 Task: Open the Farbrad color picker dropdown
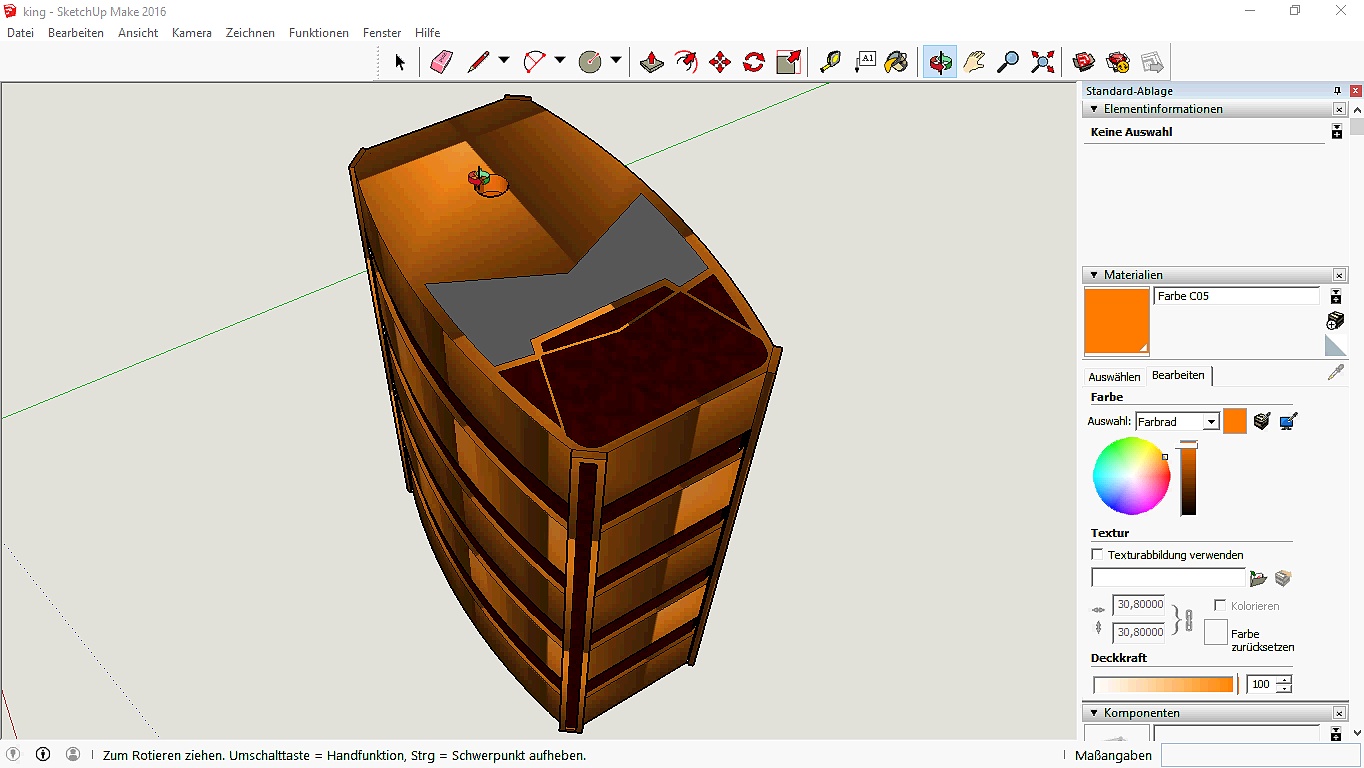[x=1211, y=422]
